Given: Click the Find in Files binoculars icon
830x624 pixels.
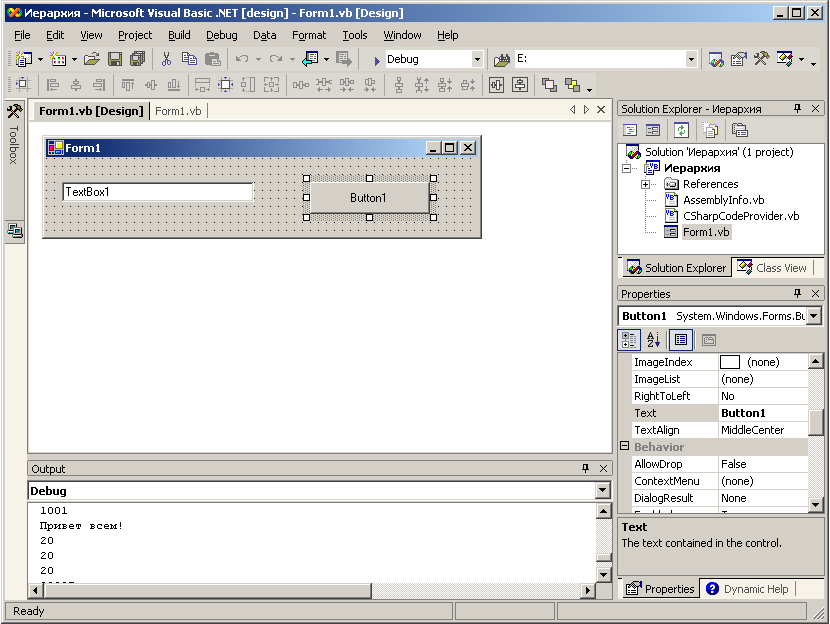Looking at the screenshot, I should coord(501,59).
